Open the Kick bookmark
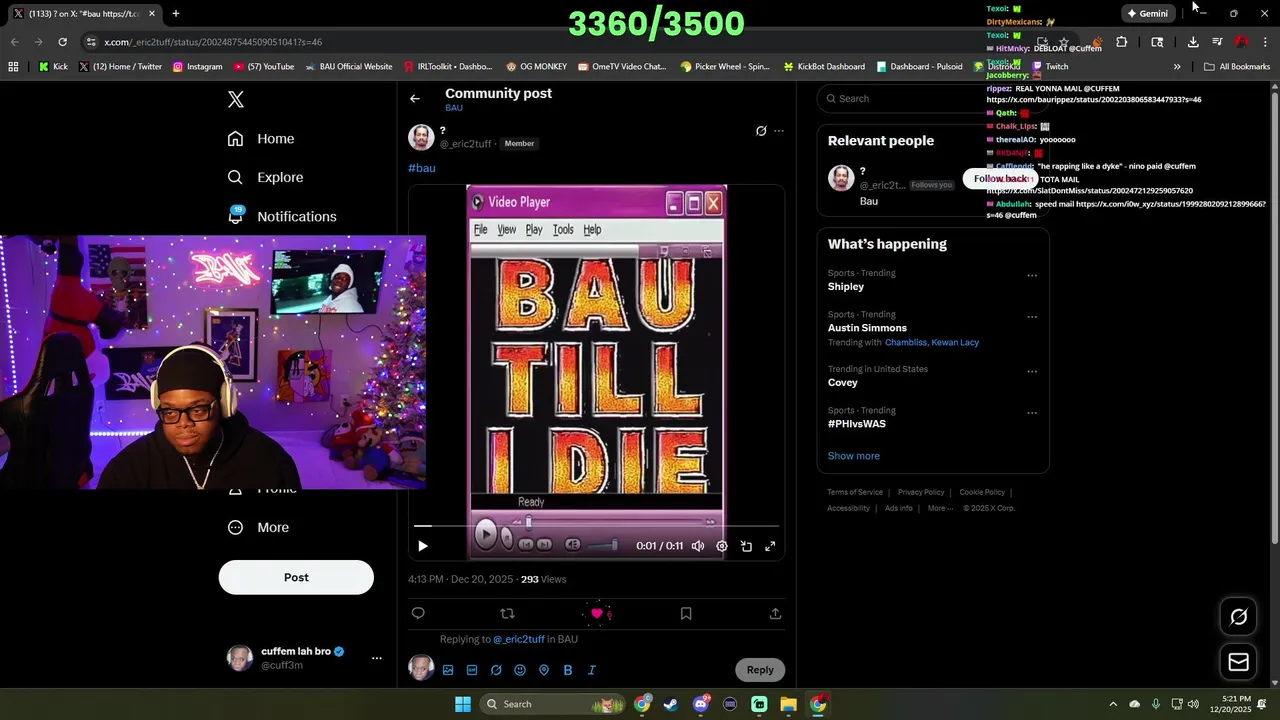 click(x=53, y=67)
